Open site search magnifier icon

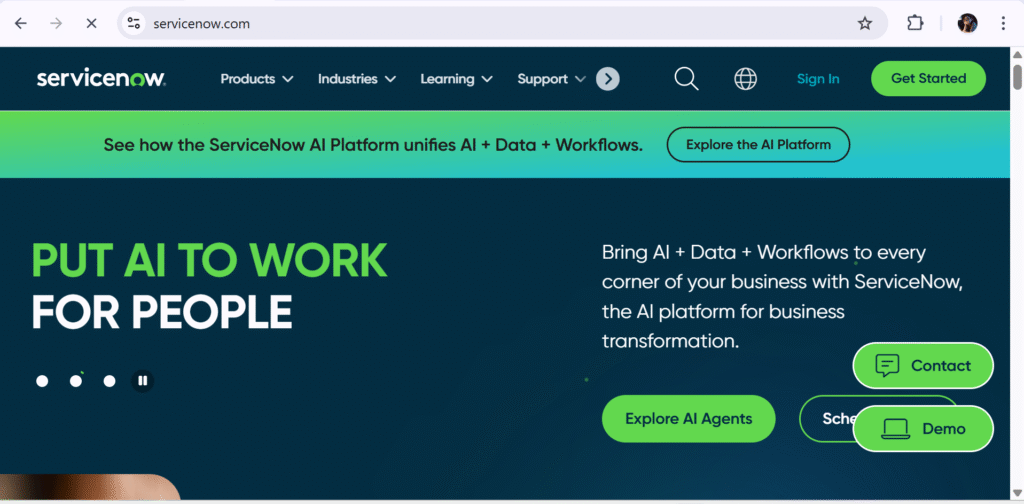pyautogui.click(x=686, y=79)
